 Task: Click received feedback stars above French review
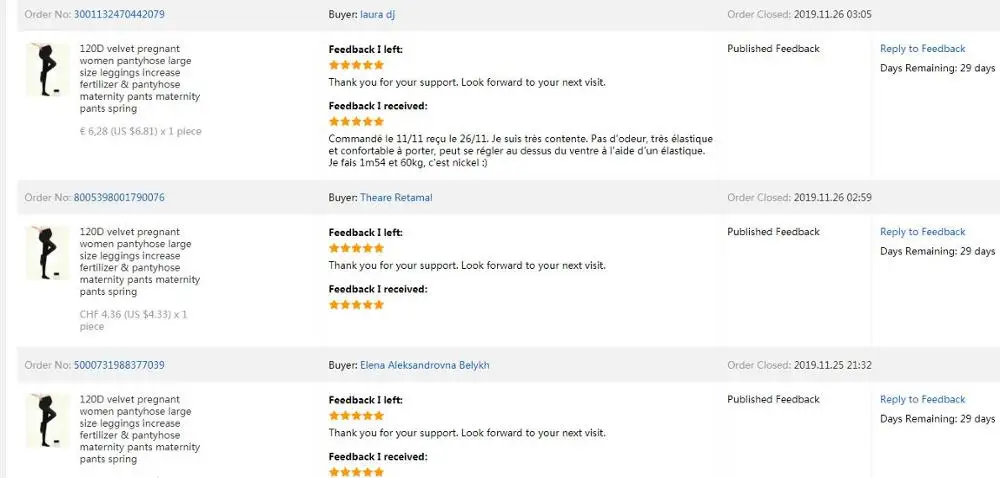click(x=356, y=121)
